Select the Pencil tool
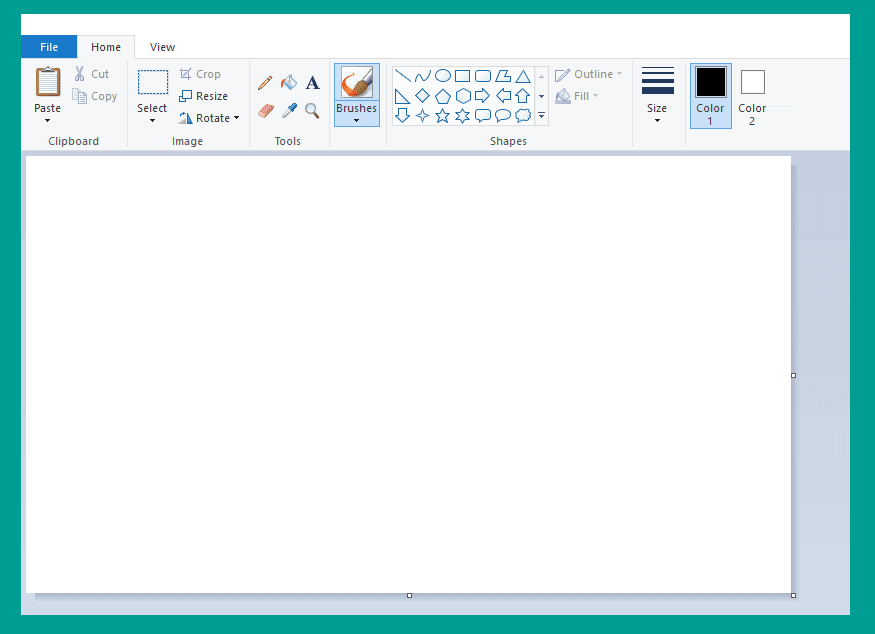This screenshot has height=634, width=875. pos(265,83)
